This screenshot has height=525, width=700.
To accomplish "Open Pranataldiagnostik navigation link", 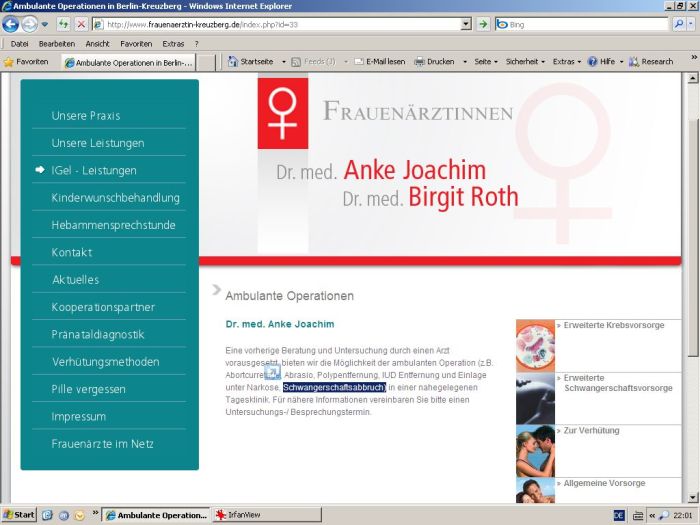I will point(98,334).
